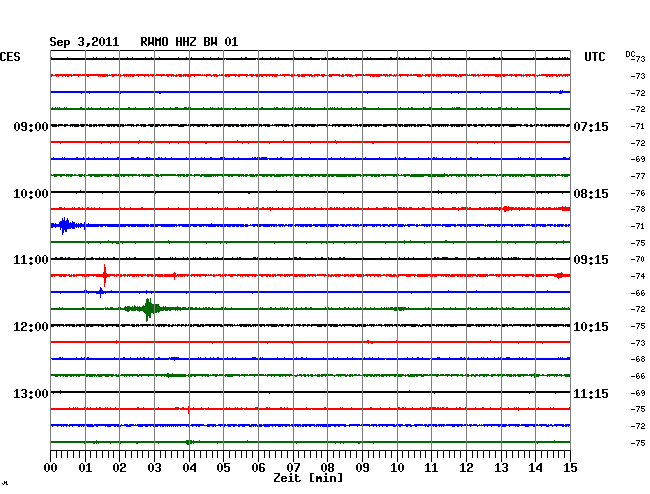Click the DC value -77

coord(638,176)
